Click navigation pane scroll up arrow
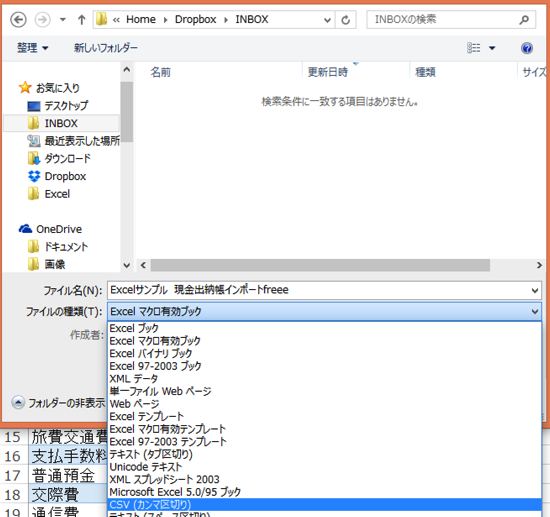Image resolution: width=550 pixels, height=517 pixels. 127,69
